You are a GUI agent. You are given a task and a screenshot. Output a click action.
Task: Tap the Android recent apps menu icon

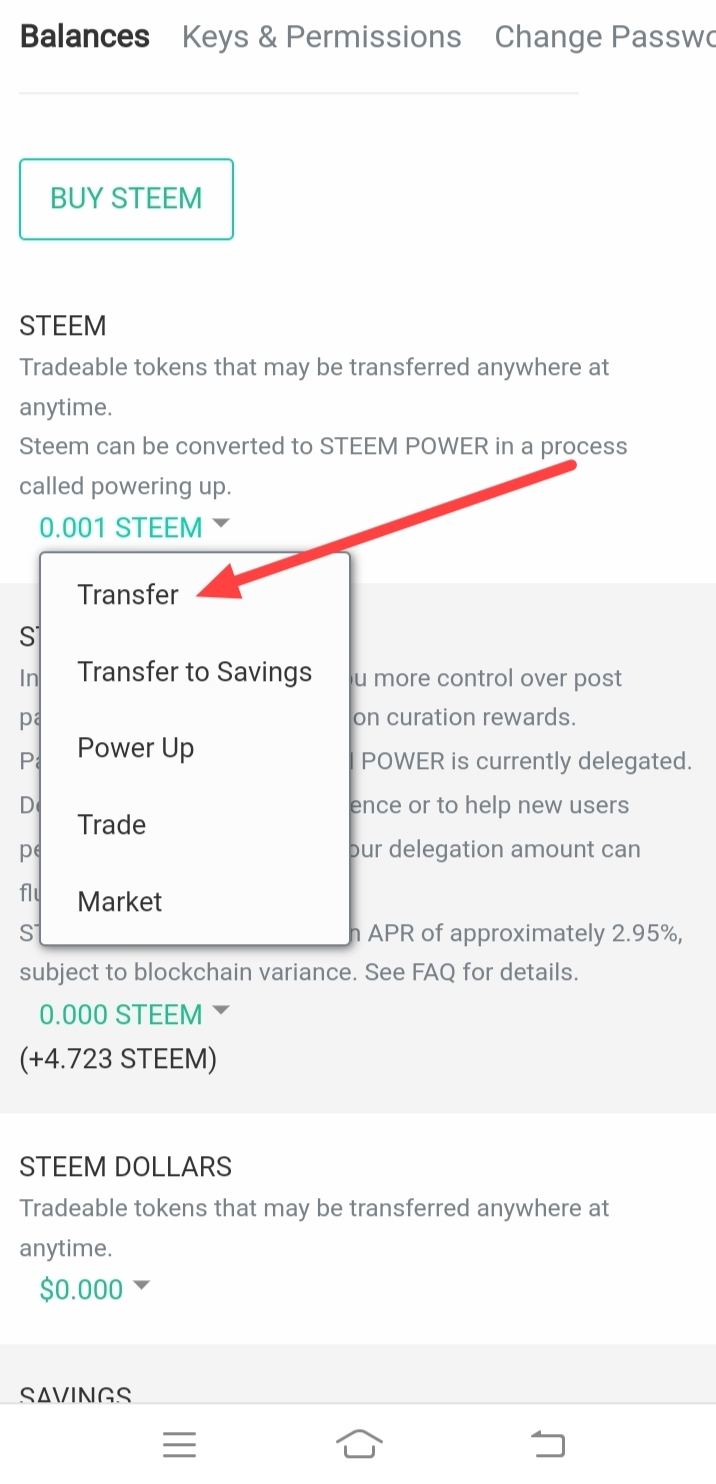[x=179, y=1444]
